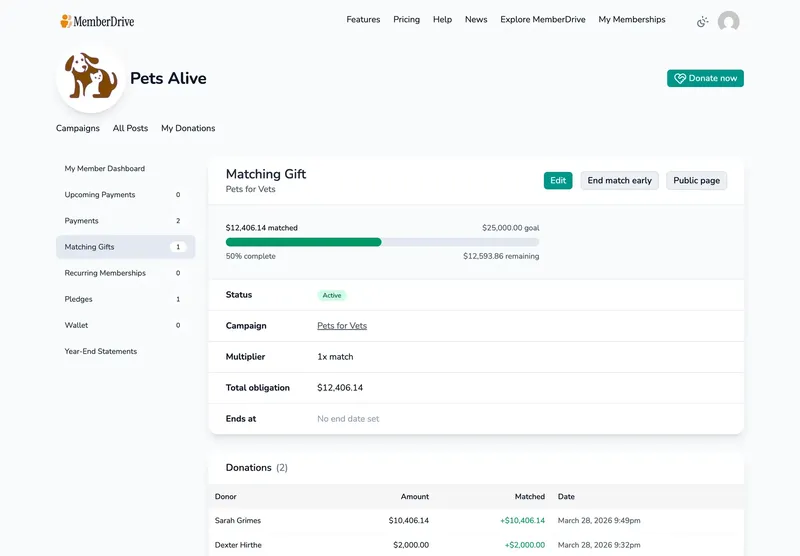Open the Pricing page

(x=406, y=19)
